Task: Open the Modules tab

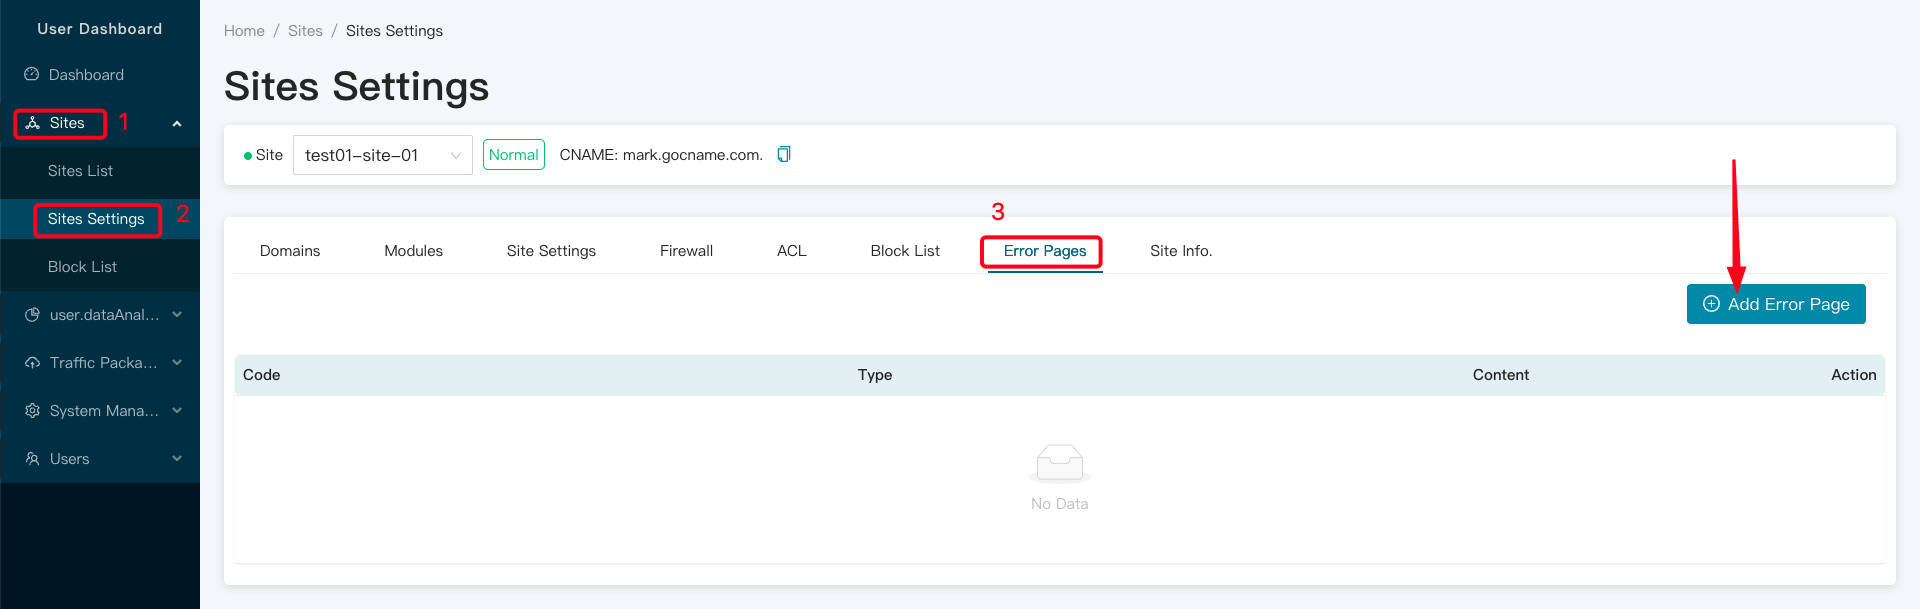Action: [x=413, y=251]
